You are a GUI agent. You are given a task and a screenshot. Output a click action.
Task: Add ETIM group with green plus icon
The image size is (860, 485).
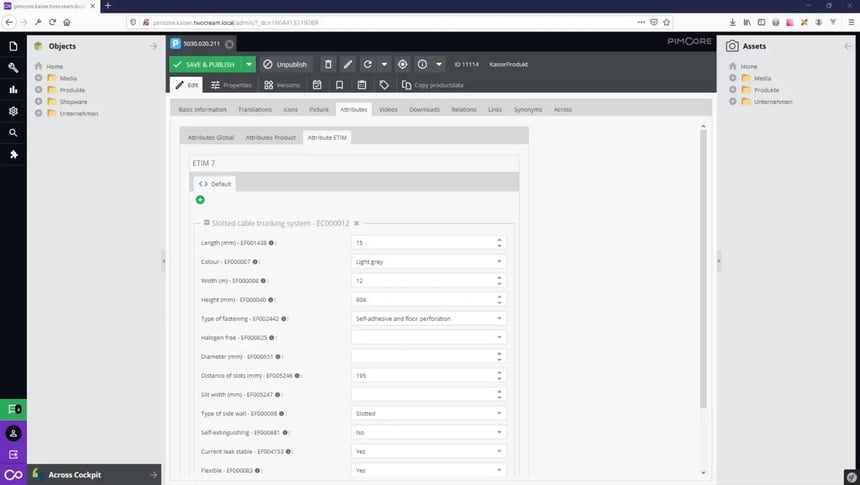click(200, 200)
